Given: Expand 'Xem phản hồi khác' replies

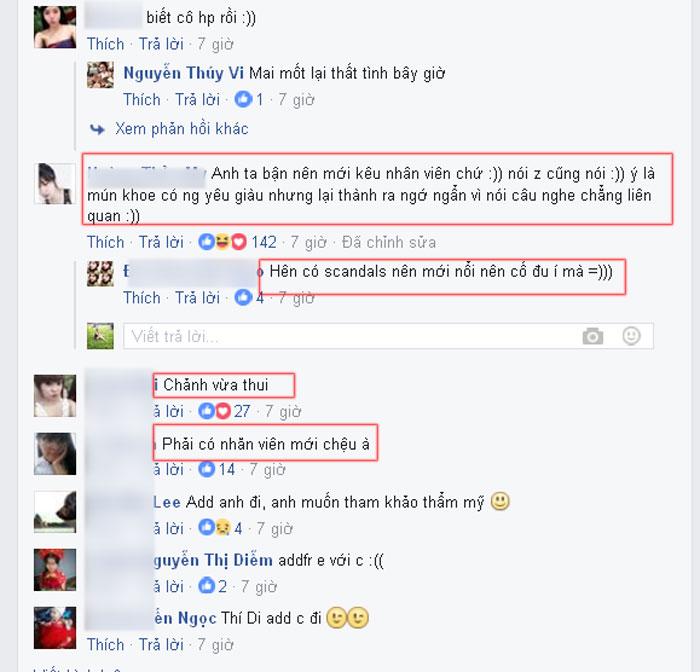Looking at the screenshot, I should [x=182, y=129].
